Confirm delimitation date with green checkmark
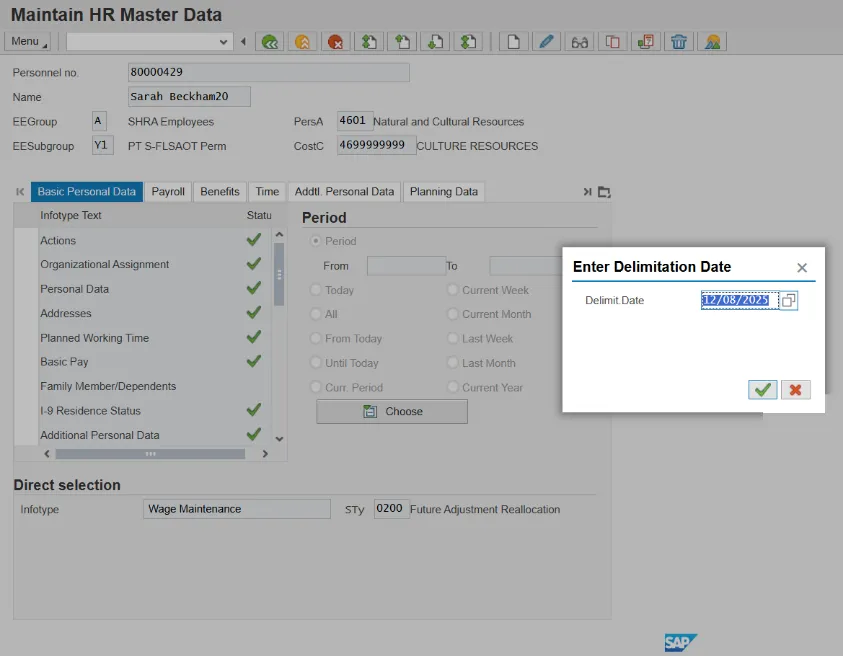This screenshot has height=656, width=843. click(x=762, y=390)
